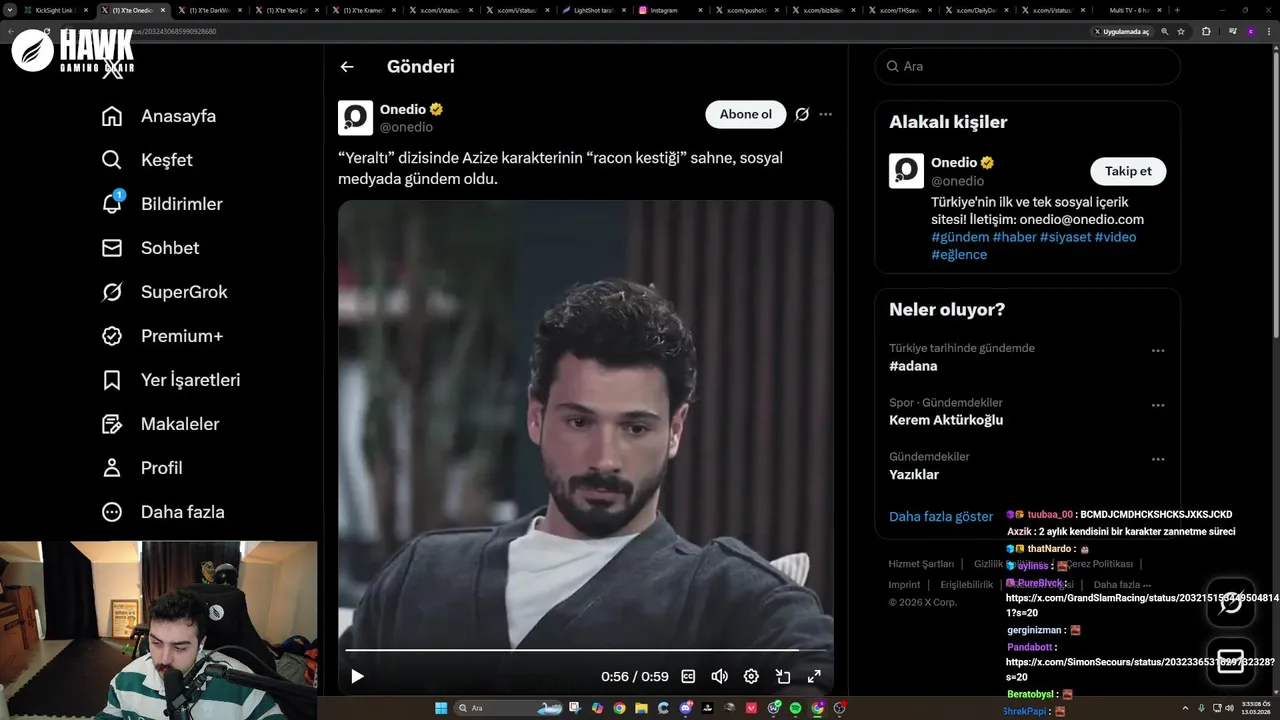Click the Grok icon on the post
1280x720 pixels.
[x=802, y=114]
